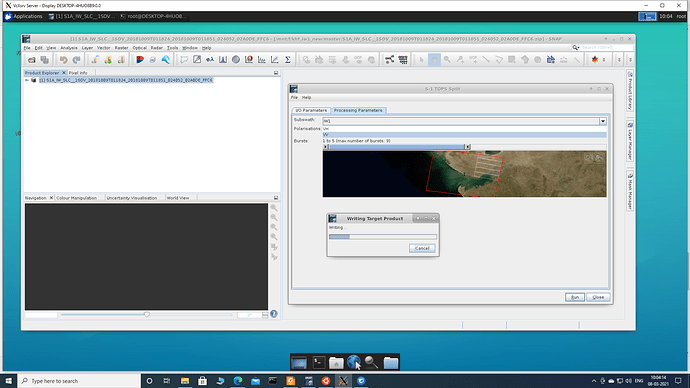
Task: Open the Subswath dropdown arrow
Action: click(x=603, y=121)
